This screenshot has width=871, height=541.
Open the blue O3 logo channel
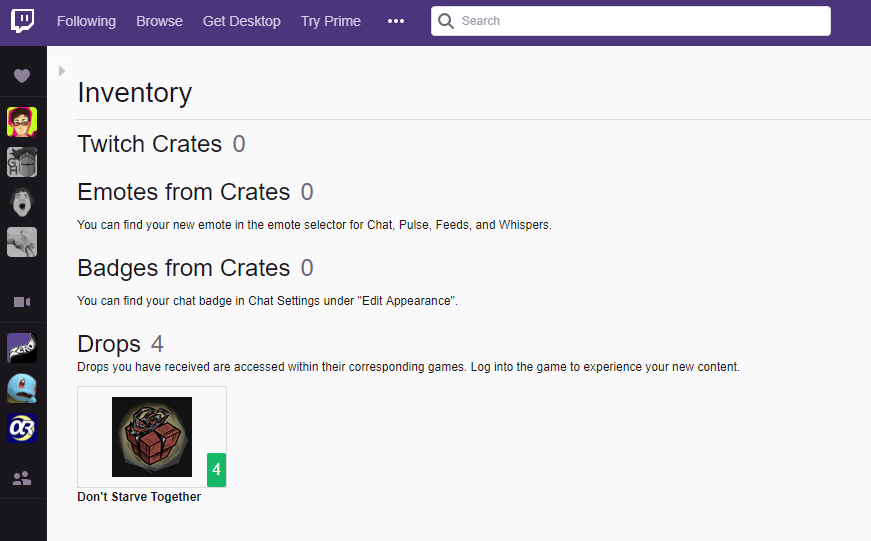click(22, 428)
